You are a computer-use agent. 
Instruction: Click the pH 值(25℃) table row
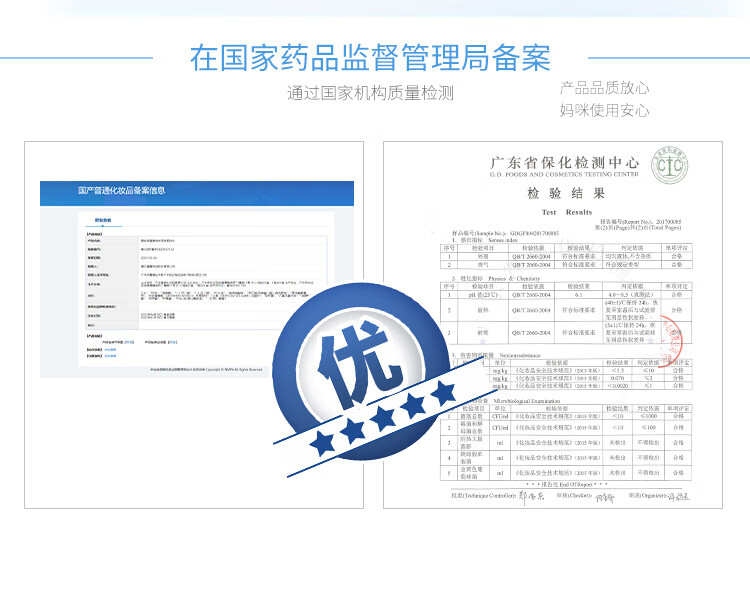tap(566, 295)
